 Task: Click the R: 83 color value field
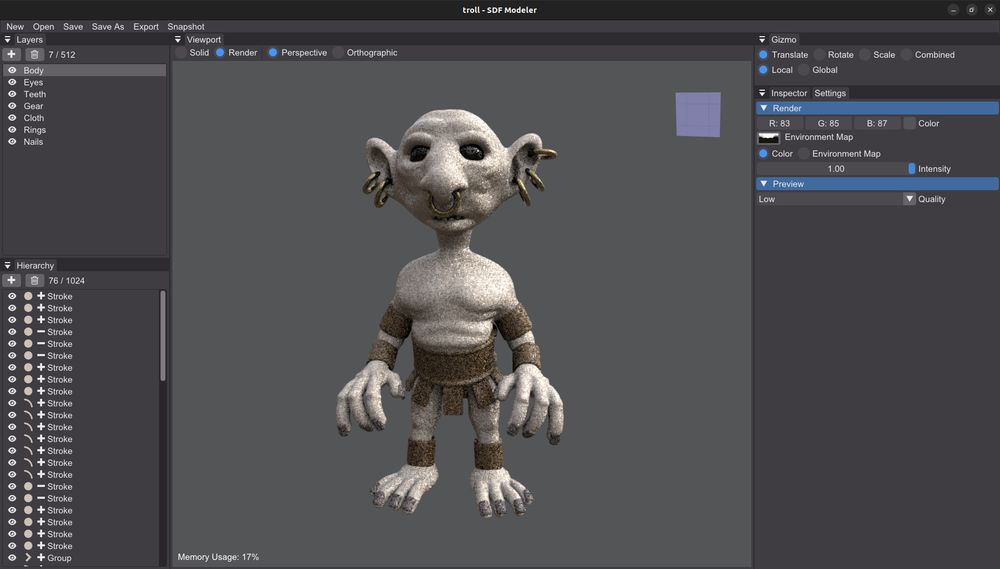coord(779,123)
